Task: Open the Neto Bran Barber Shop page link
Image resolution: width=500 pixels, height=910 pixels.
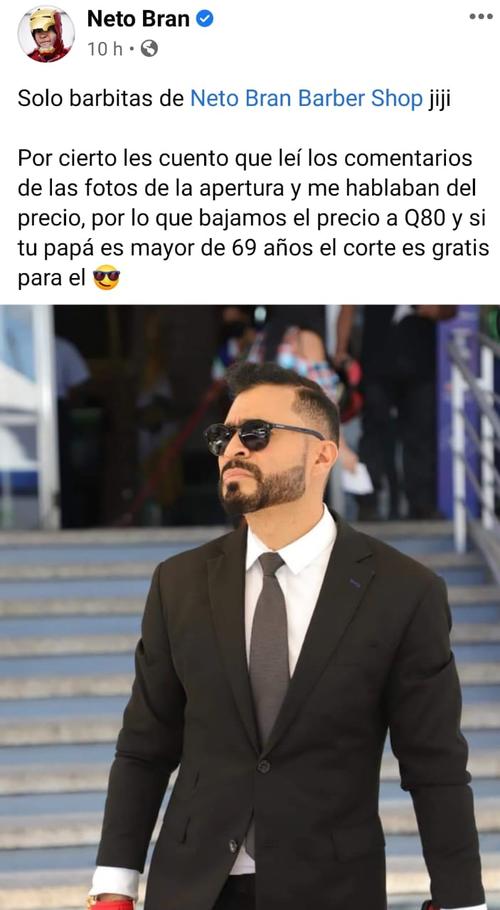Action: tap(306, 99)
